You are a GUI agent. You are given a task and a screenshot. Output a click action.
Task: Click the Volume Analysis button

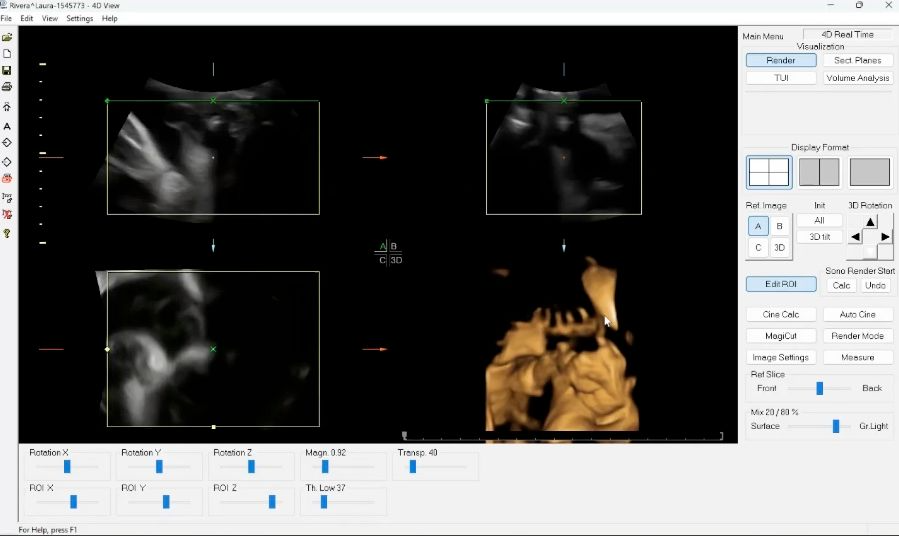point(857,78)
